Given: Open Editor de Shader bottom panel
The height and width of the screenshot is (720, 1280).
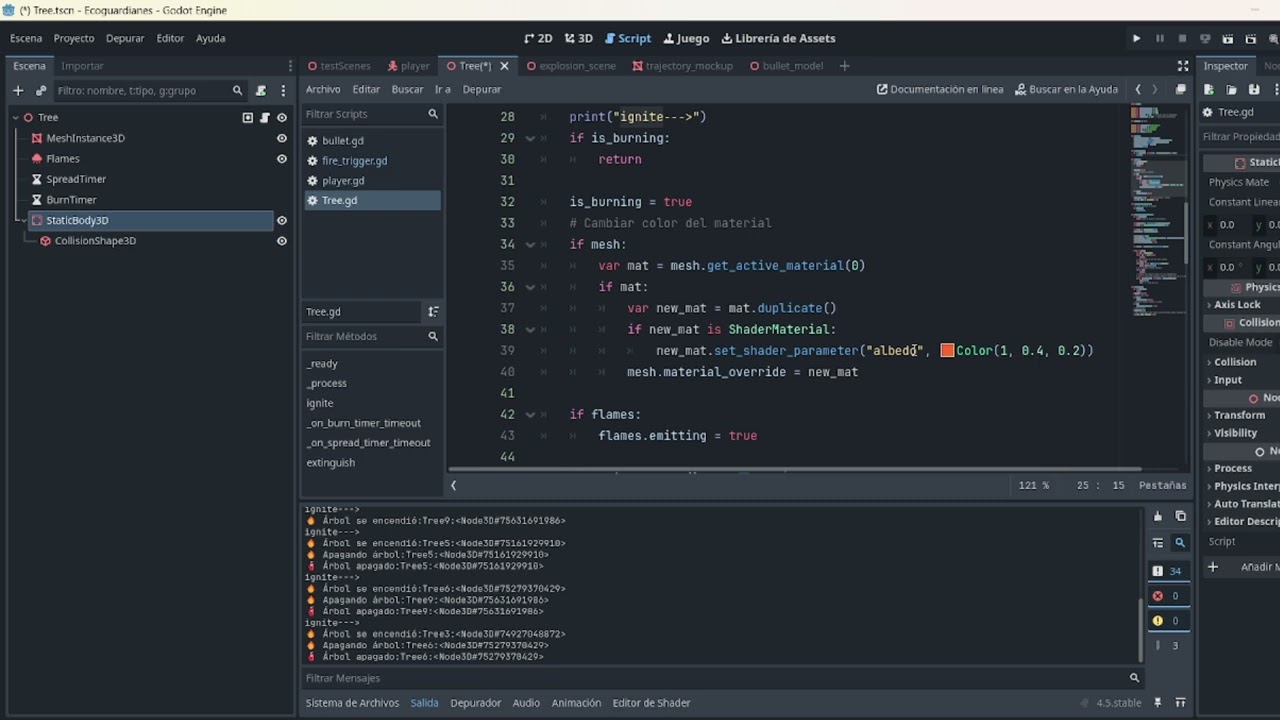Looking at the screenshot, I should [x=651, y=703].
